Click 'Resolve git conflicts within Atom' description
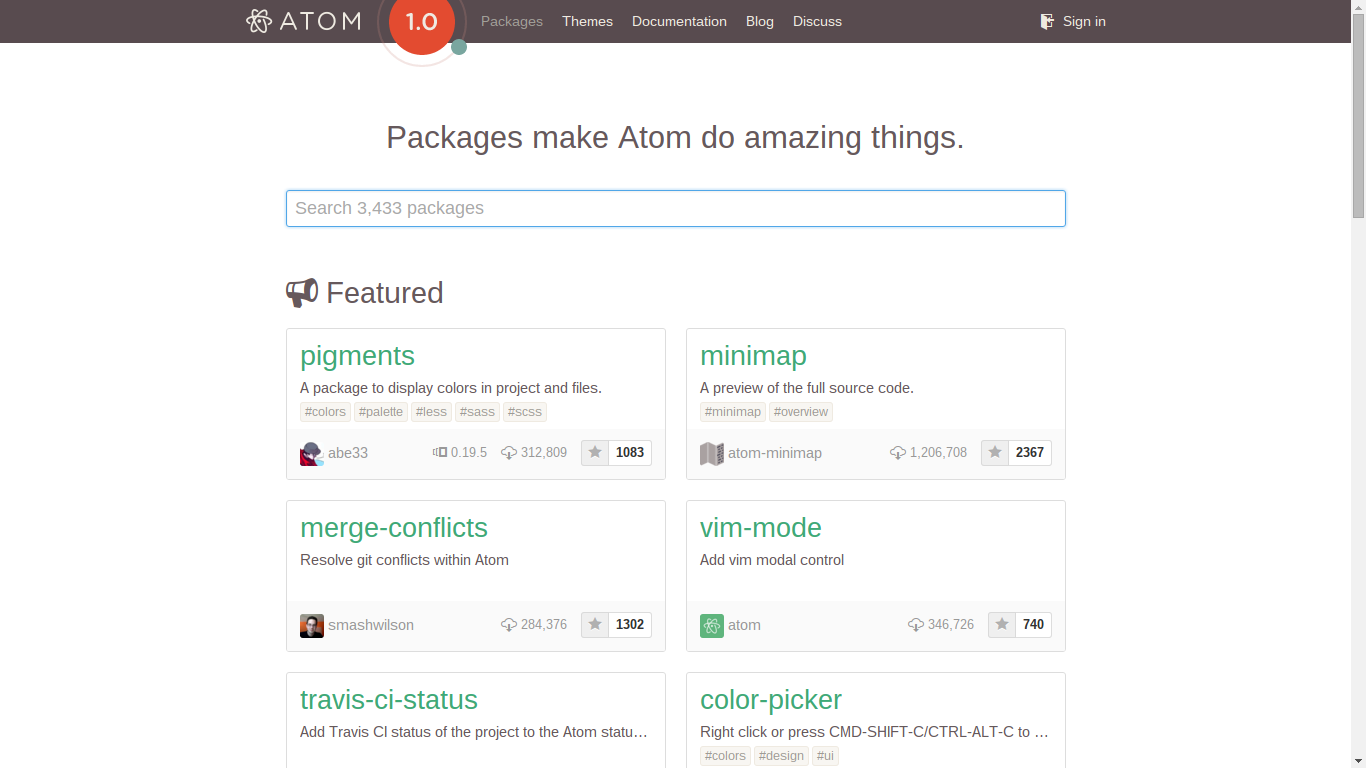Image resolution: width=1366 pixels, height=768 pixels. pyautogui.click(x=404, y=560)
